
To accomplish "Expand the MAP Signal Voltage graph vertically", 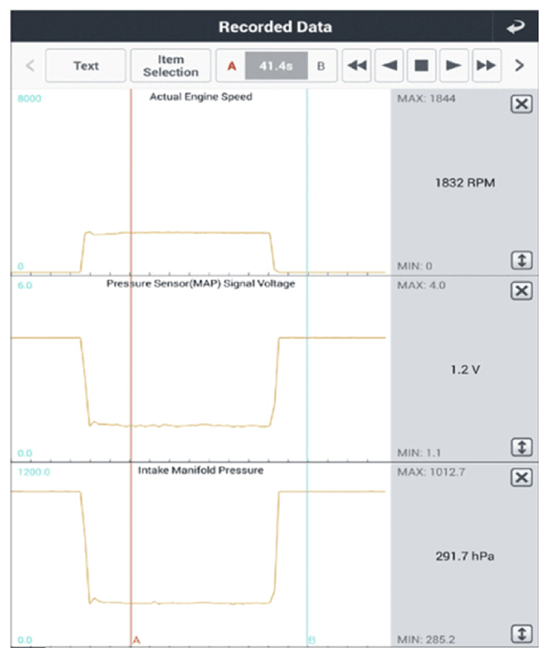I will 522,447.
